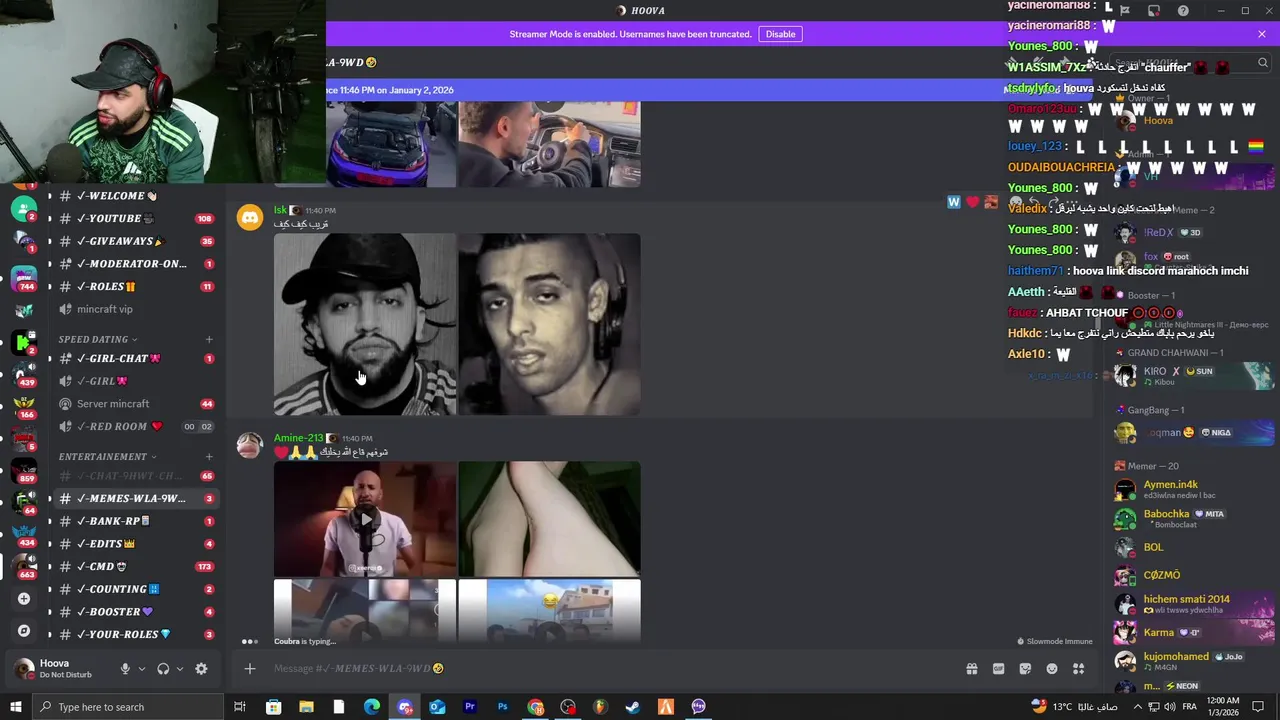Mute the microphone in user panel
This screenshot has height=720, width=1280.
pos(125,669)
